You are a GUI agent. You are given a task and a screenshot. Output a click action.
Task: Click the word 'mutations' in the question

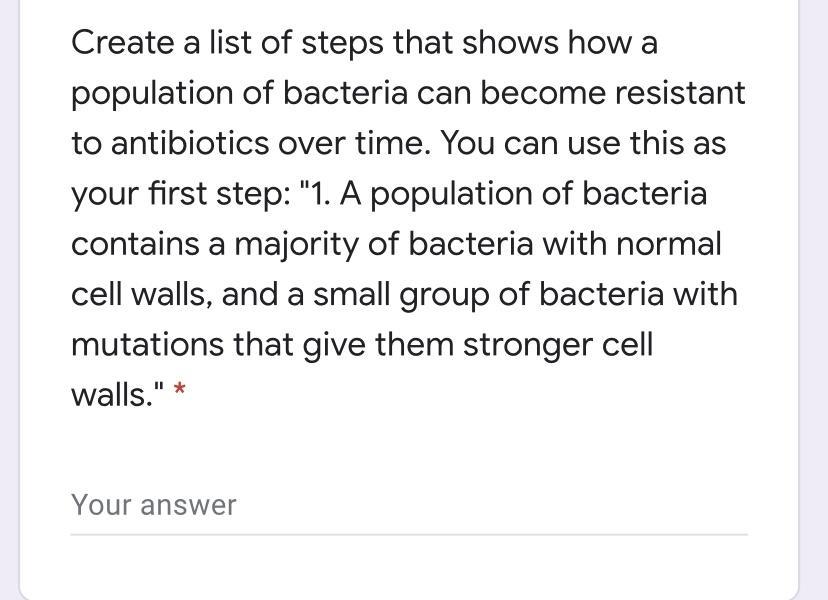tap(147, 345)
